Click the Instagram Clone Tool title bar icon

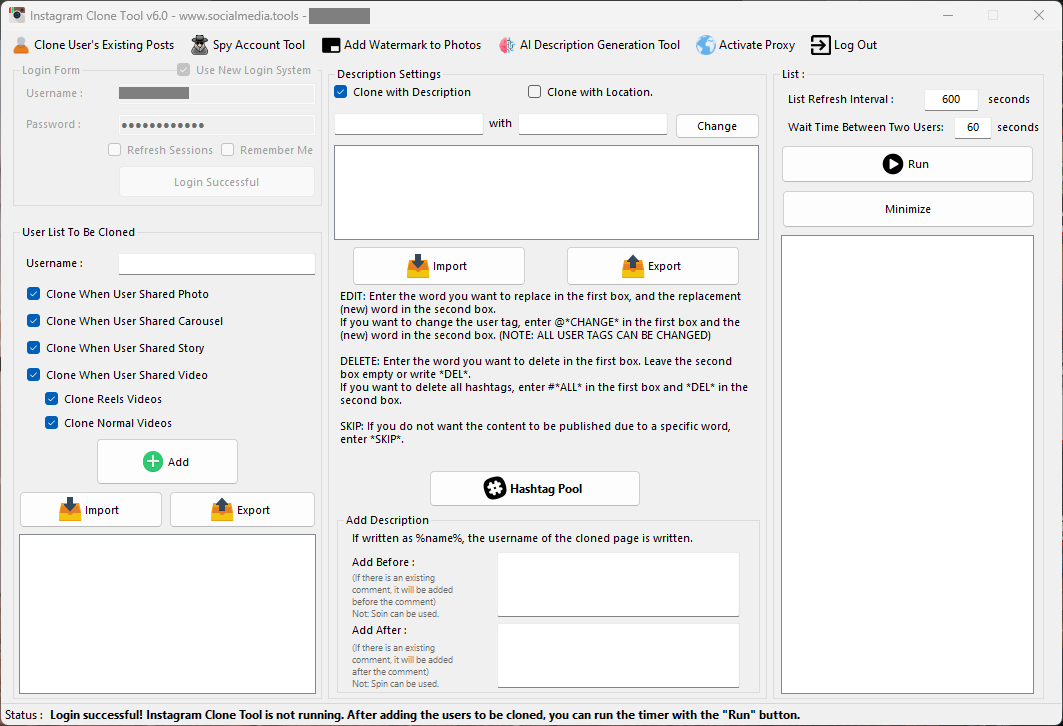click(17, 15)
